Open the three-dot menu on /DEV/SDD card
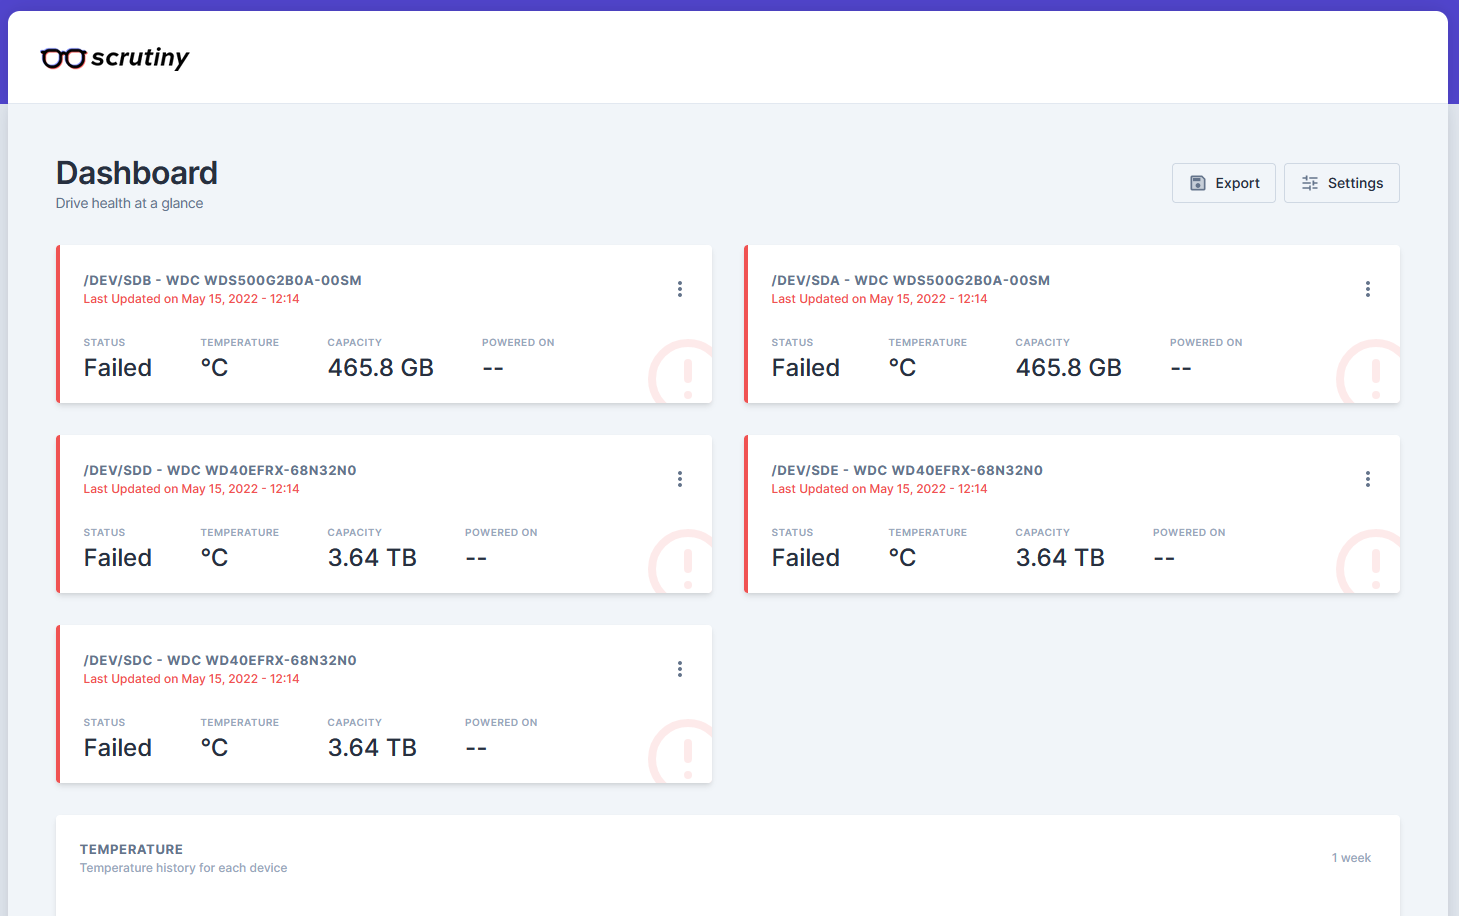Screen dimensions: 1459x916 tap(680, 478)
